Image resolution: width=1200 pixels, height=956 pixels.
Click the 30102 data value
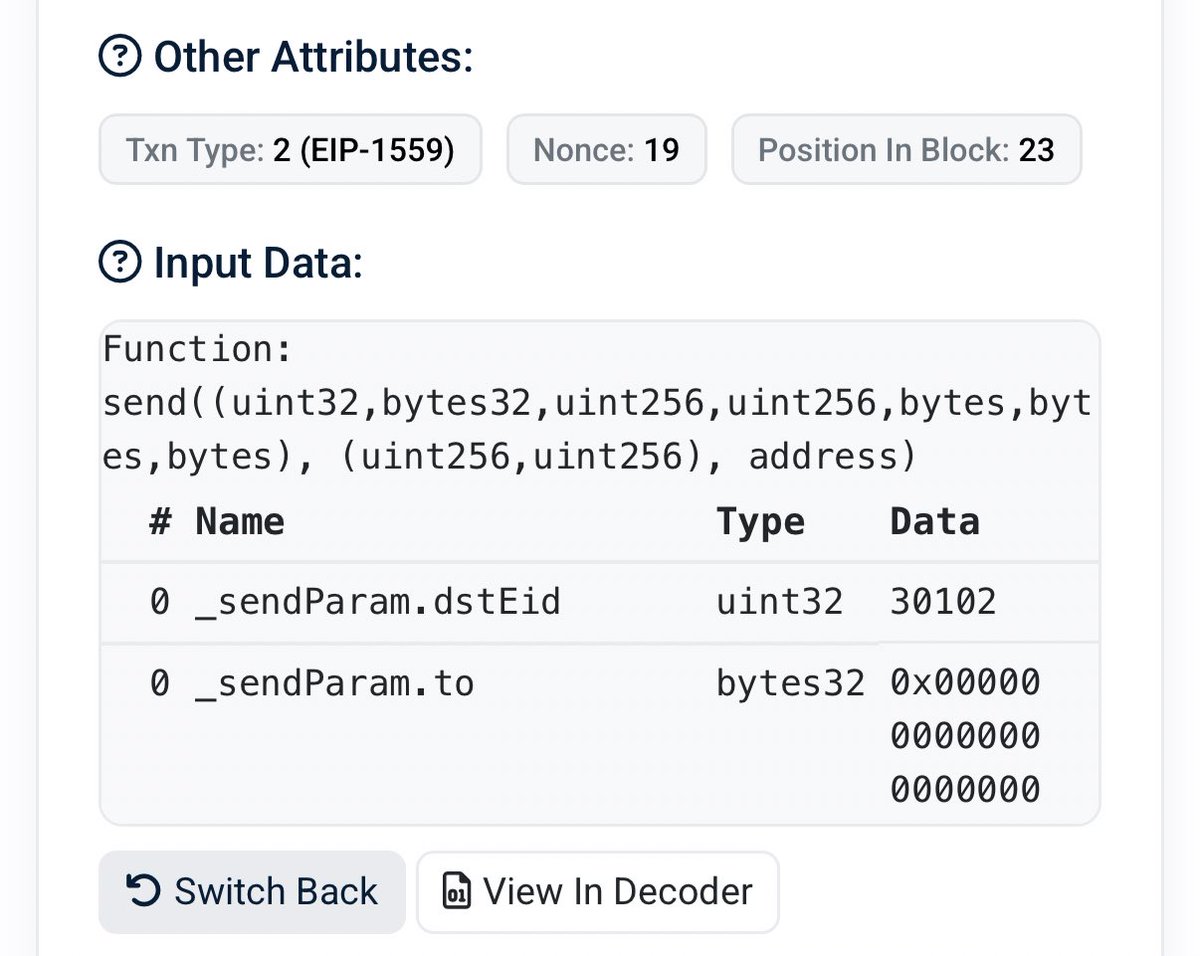[x=943, y=602]
